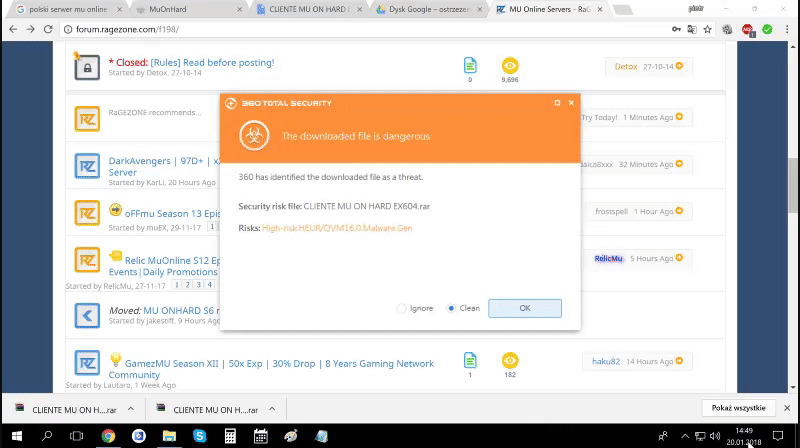Select the Clean radio option
Screen dimensions: 800x448
tap(451, 308)
